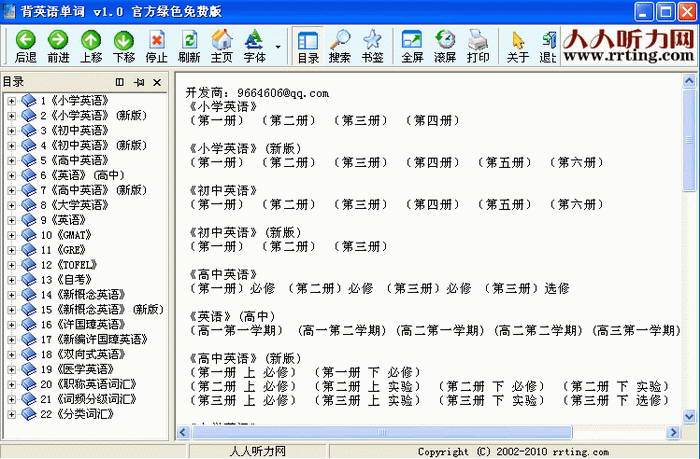This screenshot has height=459, width=700.
Task: Start 滚屏 (Auto-scroll) from toolbar
Action: [445, 46]
